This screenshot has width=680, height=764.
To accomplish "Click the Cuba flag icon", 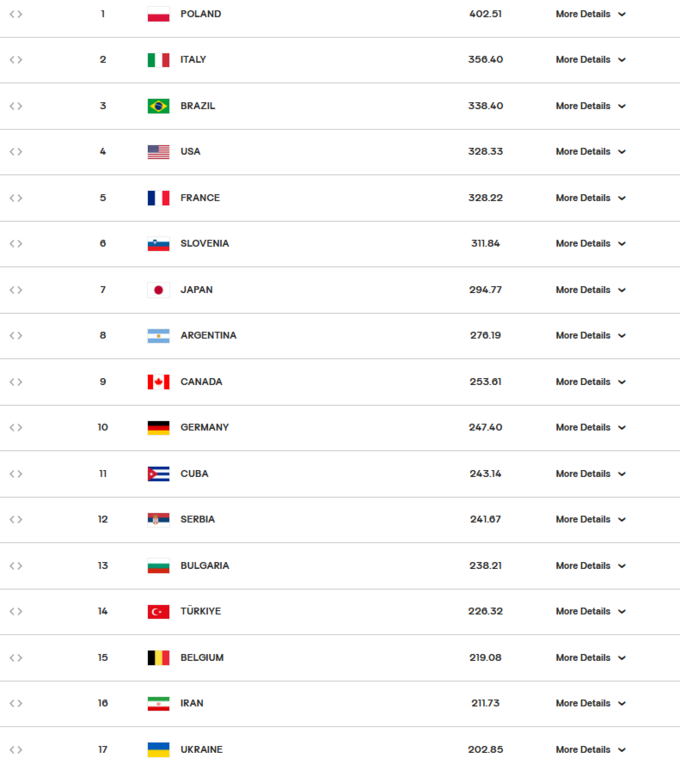I will (158, 474).
